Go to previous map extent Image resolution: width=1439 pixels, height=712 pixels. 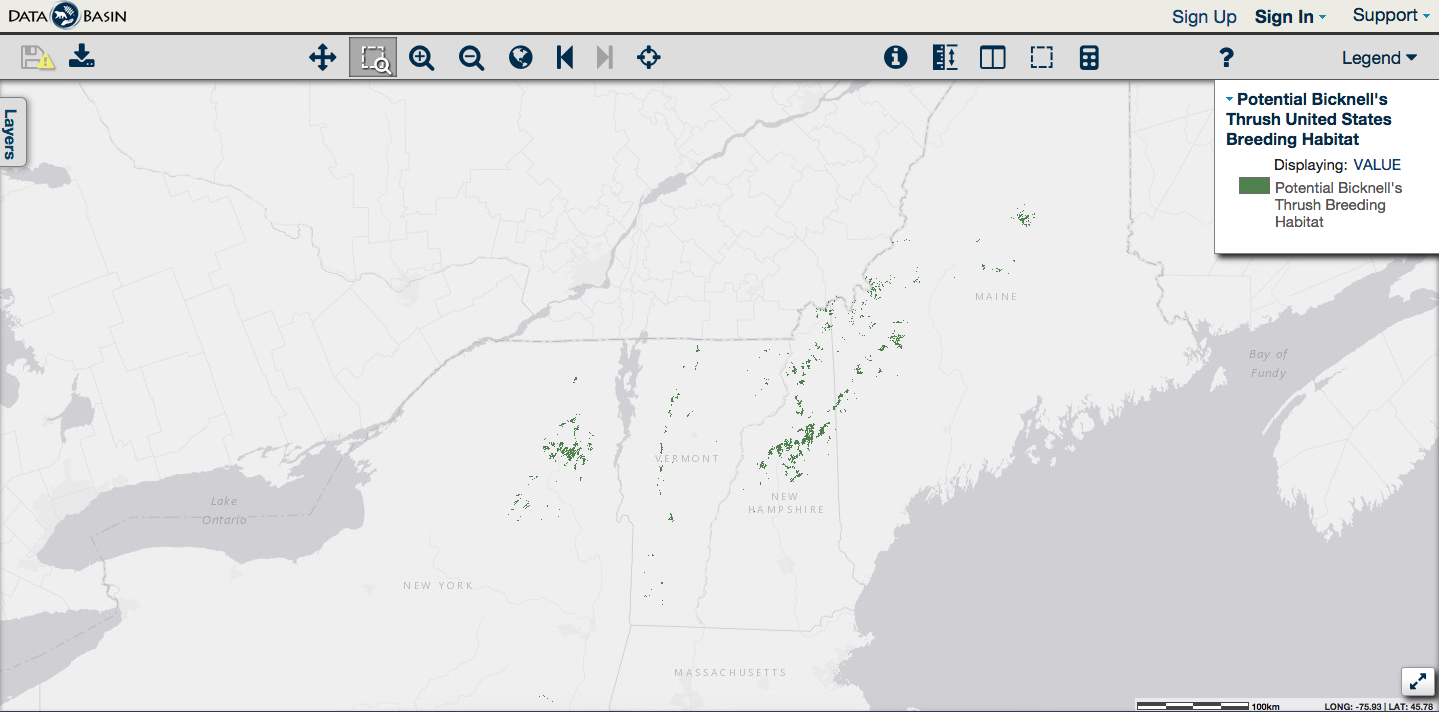[565, 58]
